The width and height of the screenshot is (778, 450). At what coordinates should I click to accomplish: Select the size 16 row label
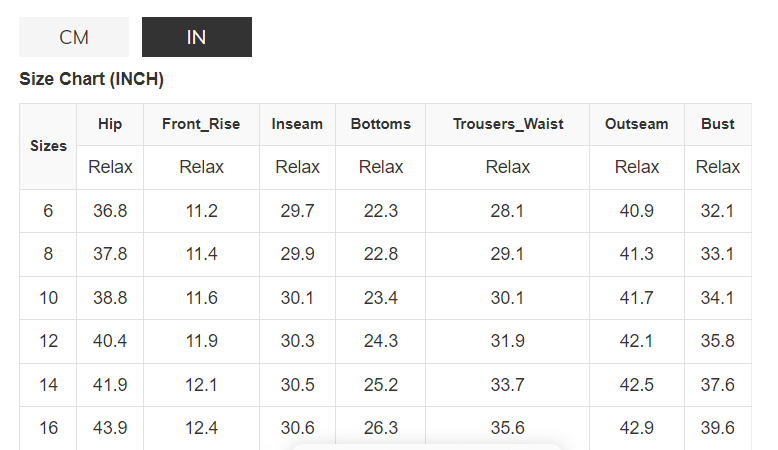(48, 428)
